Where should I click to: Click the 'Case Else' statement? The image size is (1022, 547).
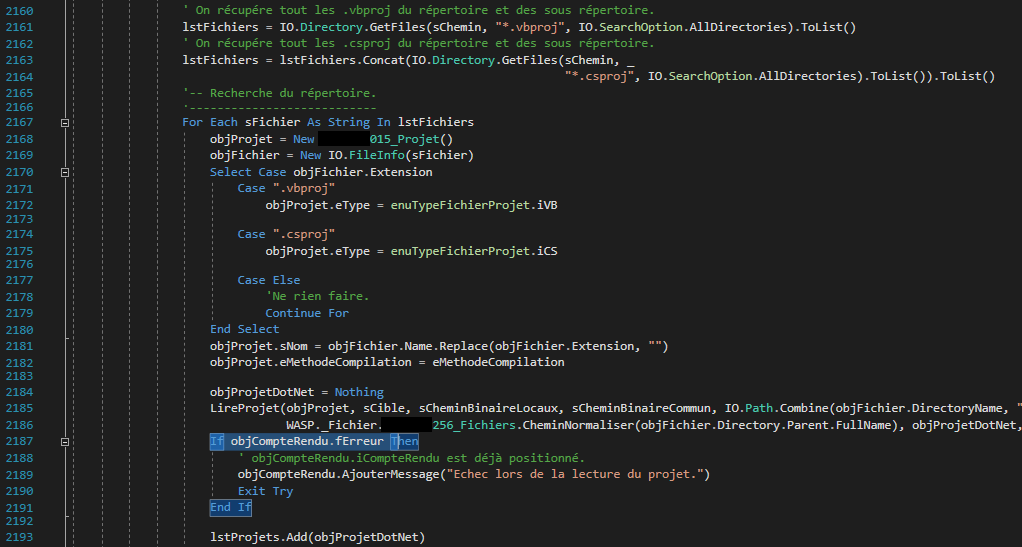[269, 280]
